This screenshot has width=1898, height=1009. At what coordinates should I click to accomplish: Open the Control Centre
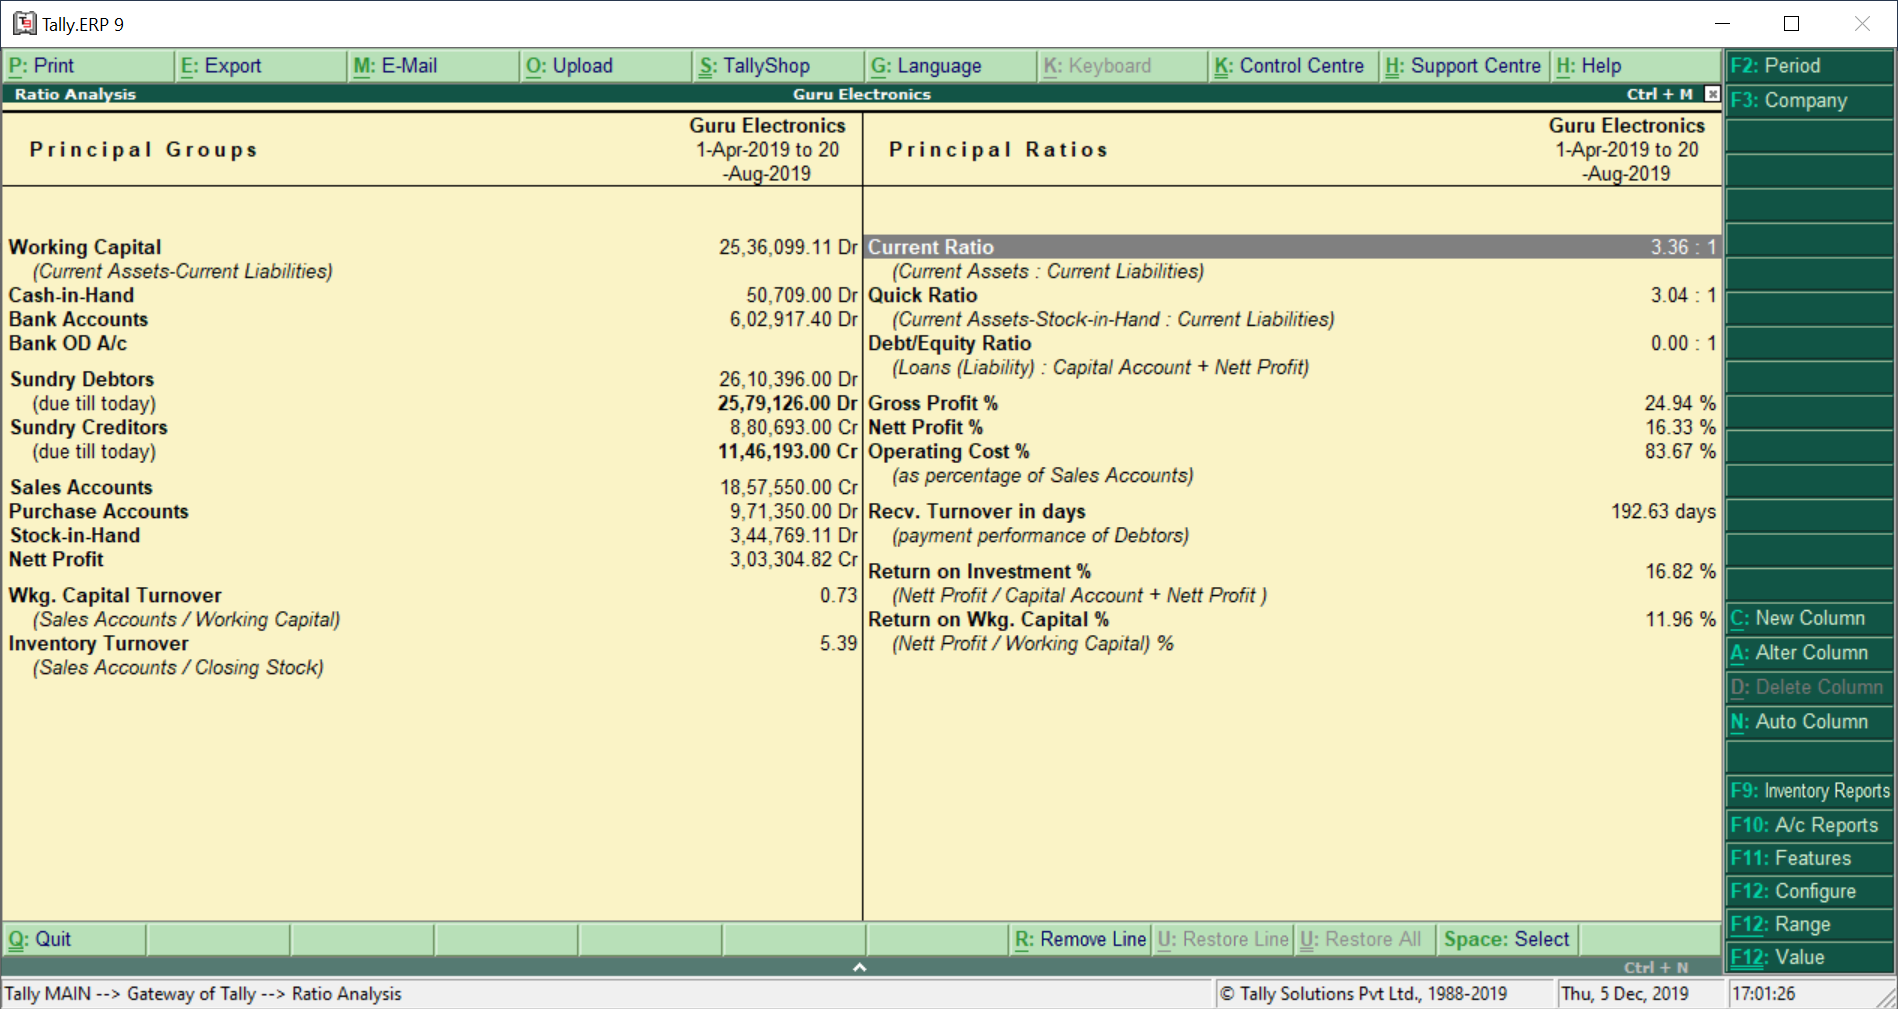tap(1294, 66)
